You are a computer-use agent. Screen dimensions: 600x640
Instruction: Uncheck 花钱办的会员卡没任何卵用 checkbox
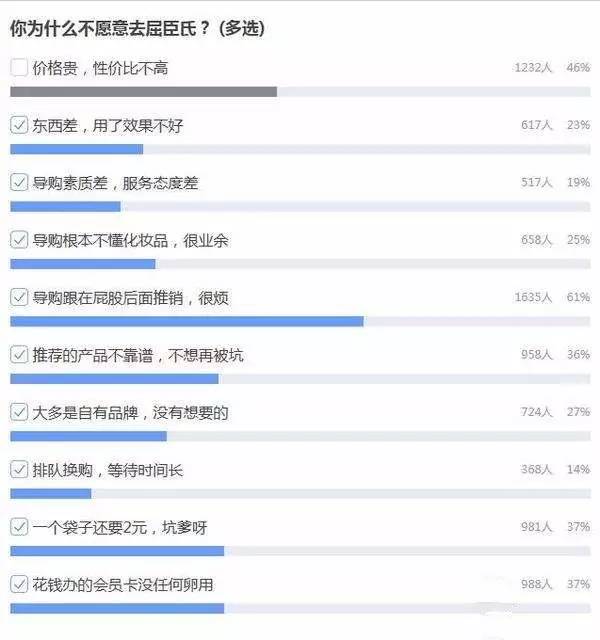(x=19, y=584)
